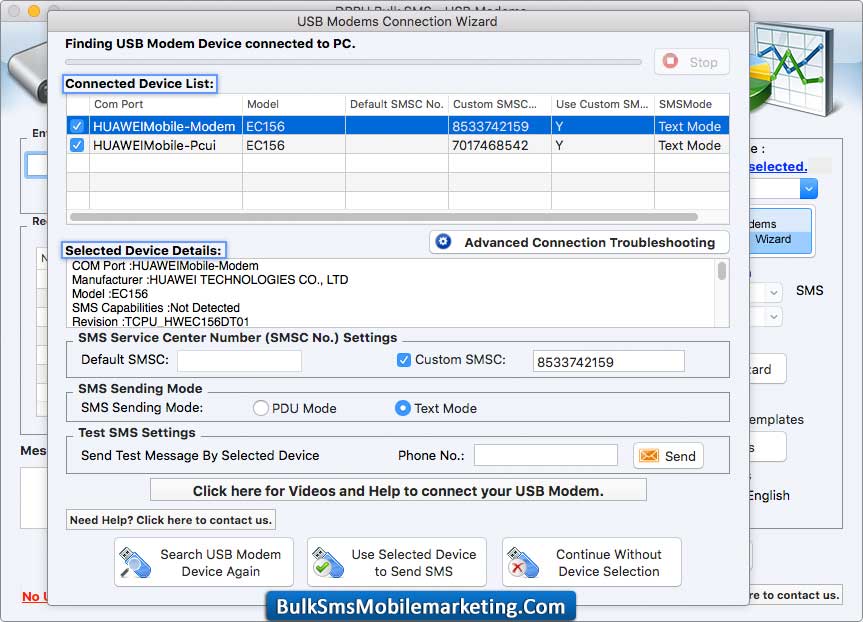Click the Default SMSC No. column header
Screen dimensions: 863x622
click(396, 104)
